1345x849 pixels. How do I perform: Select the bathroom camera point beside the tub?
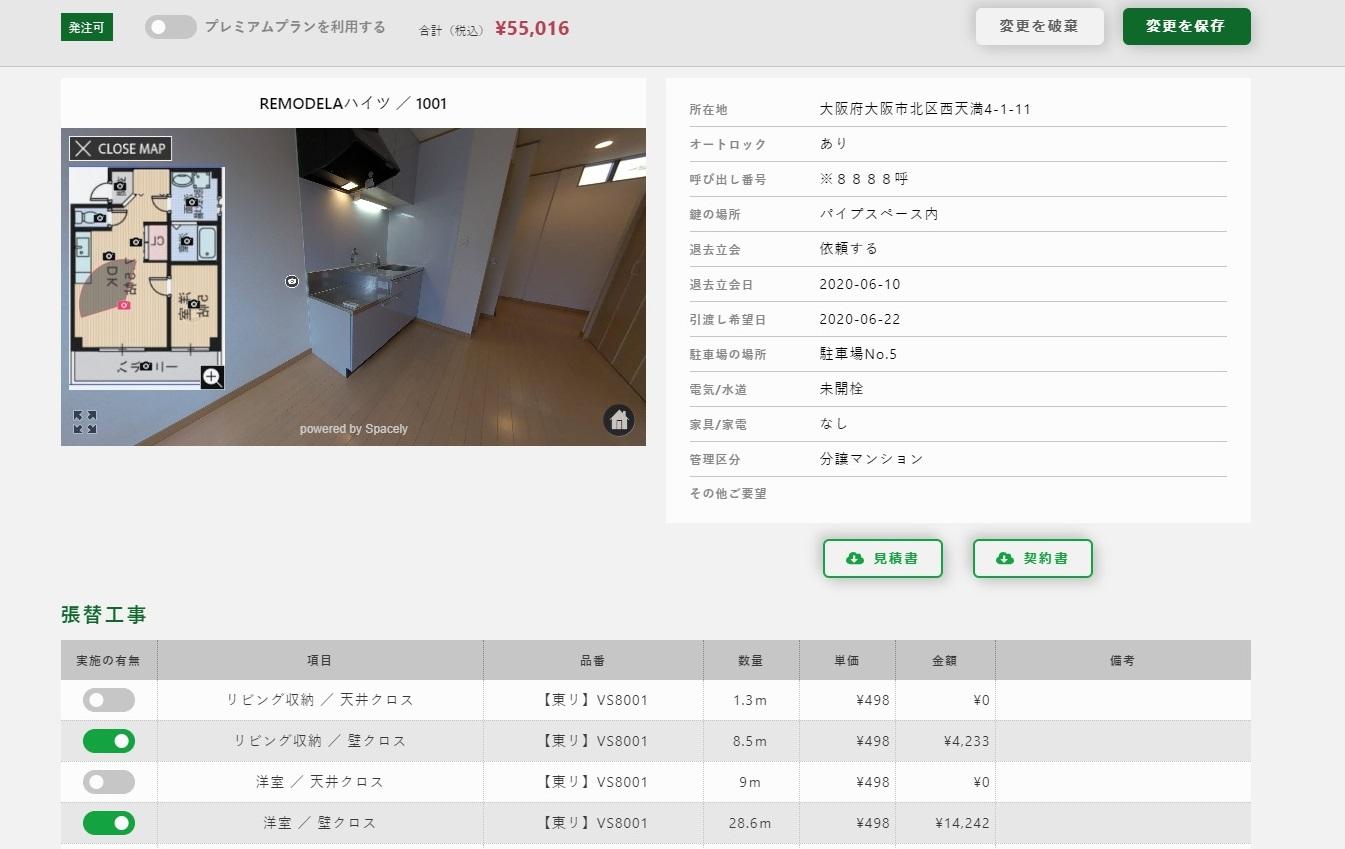[x=186, y=241]
